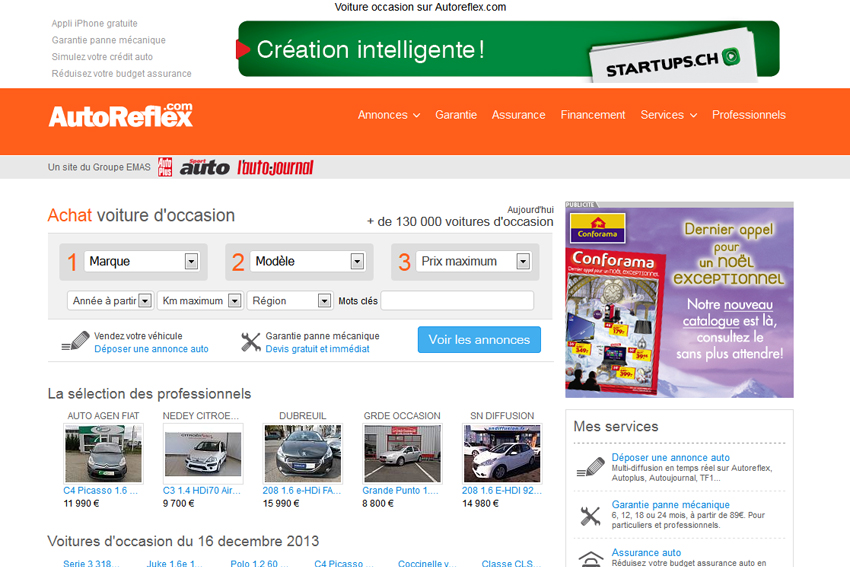Expand the Services menu
Screen dimensions: 850x567
coord(668,115)
